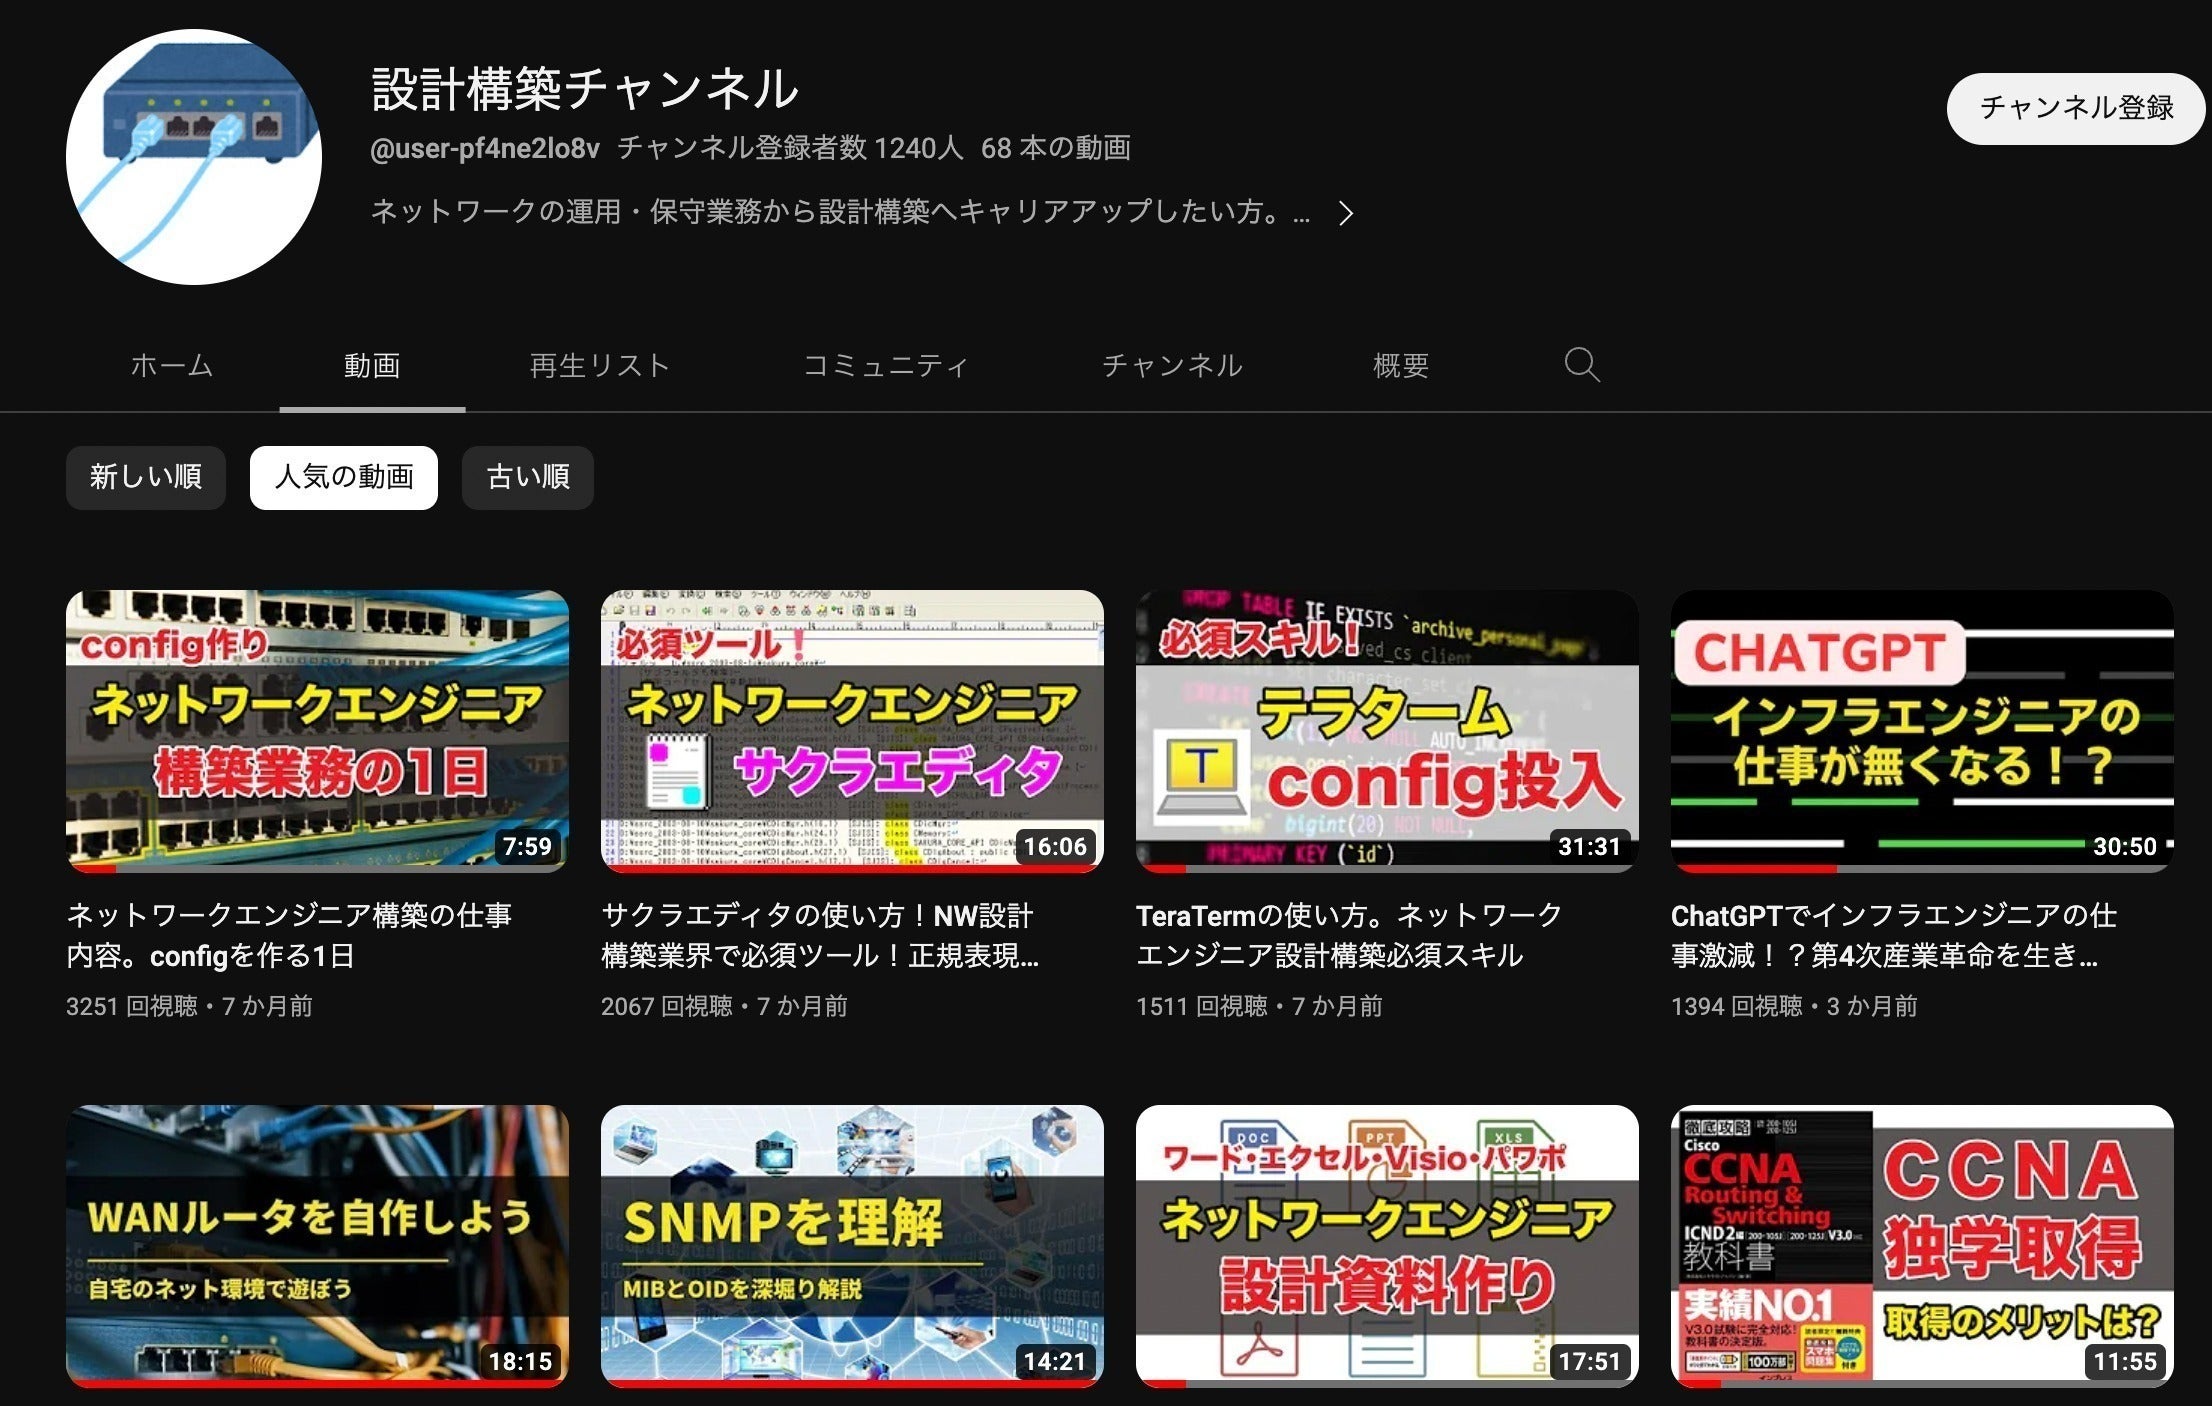Viewport: 2212px width, 1406px height.
Task: Select the 人気の動画 sort chip
Action: pos(343,477)
